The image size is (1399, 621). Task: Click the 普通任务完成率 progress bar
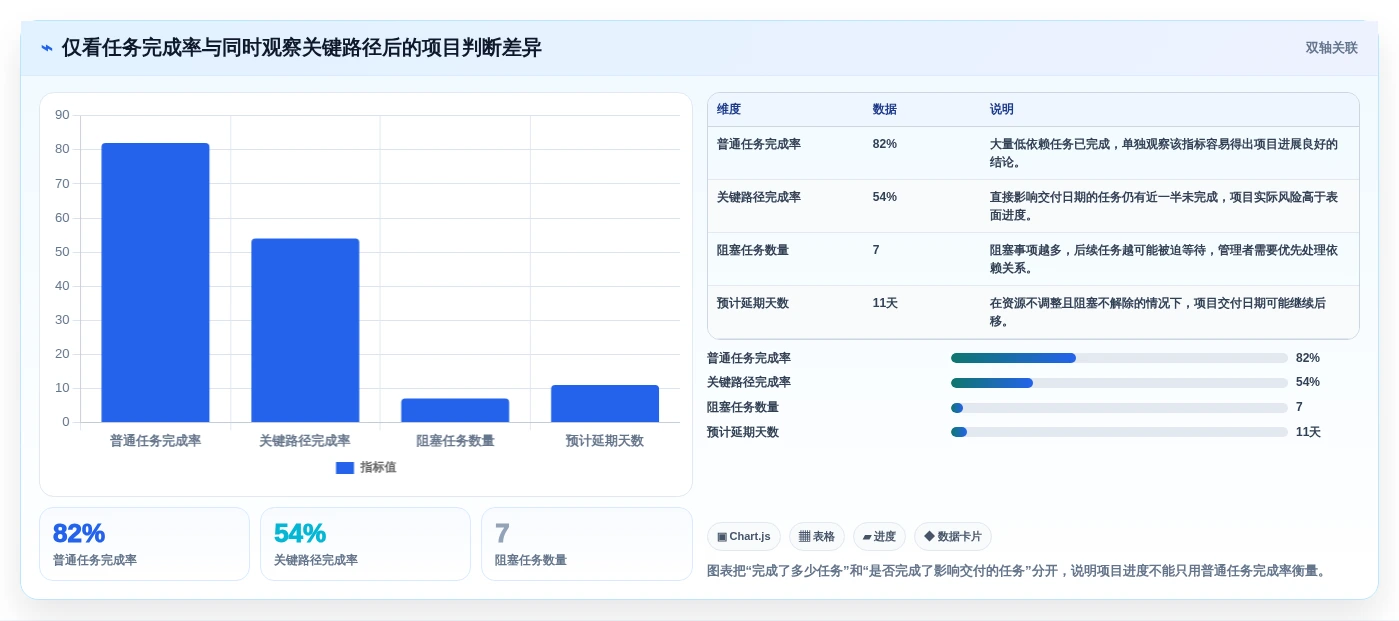[1119, 358]
